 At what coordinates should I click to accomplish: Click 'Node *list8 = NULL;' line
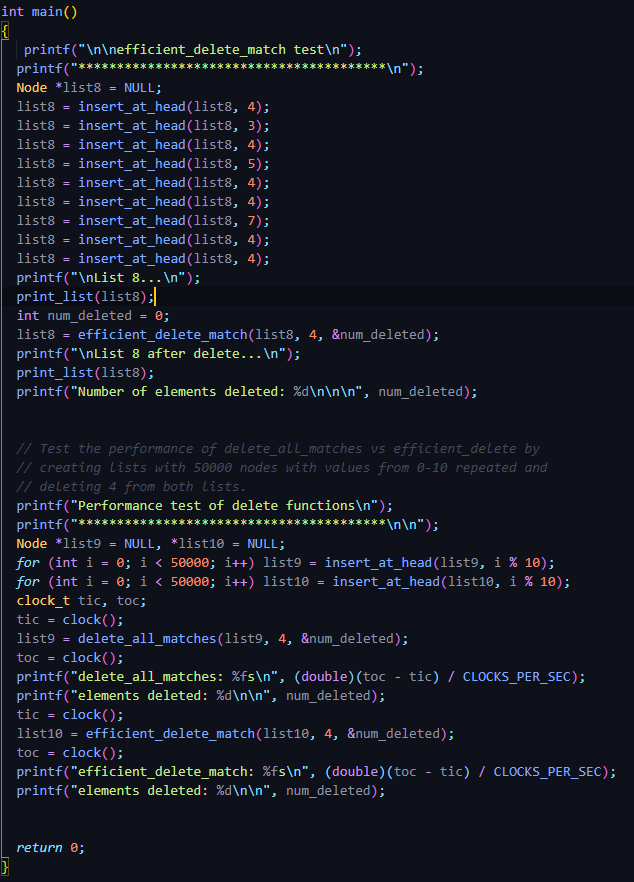coord(89,88)
